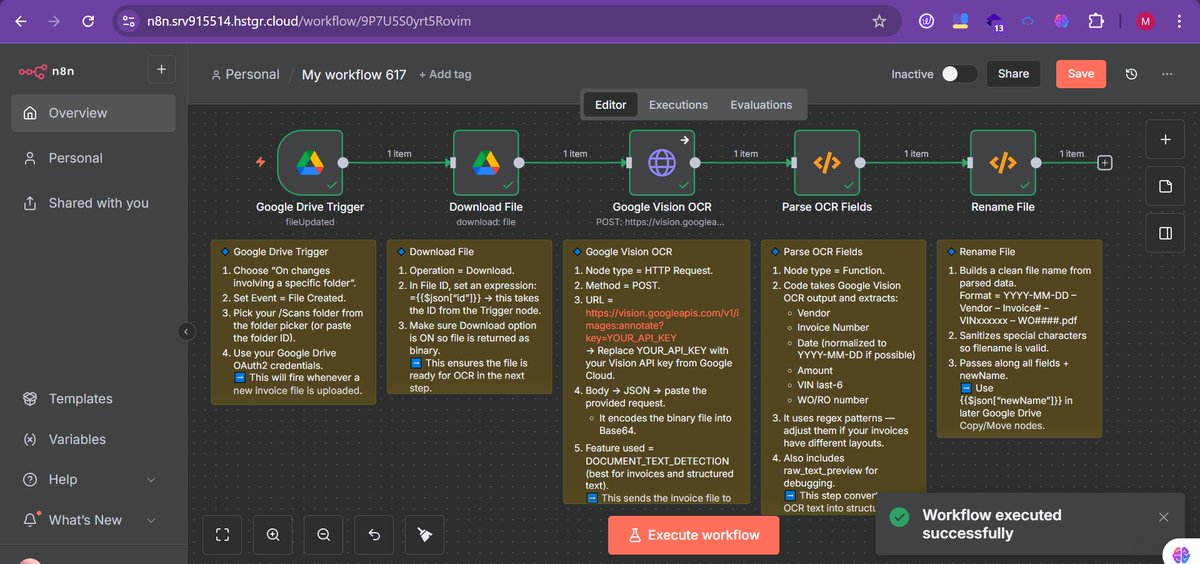Click the Google Drive Trigger node label
Image resolution: width=1200 pixels, height=564 pixels.
pos(310,207)
